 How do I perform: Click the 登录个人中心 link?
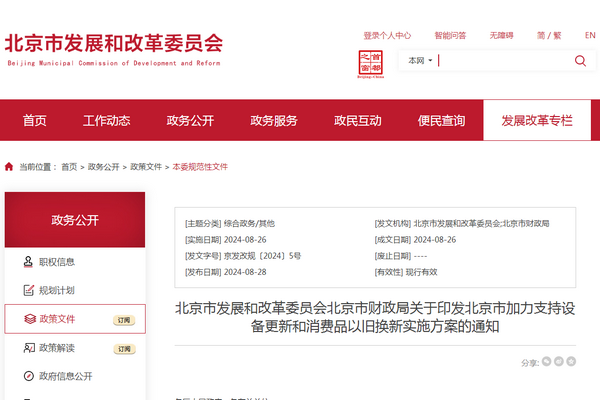pyautogui.click(x=387, y=35)
